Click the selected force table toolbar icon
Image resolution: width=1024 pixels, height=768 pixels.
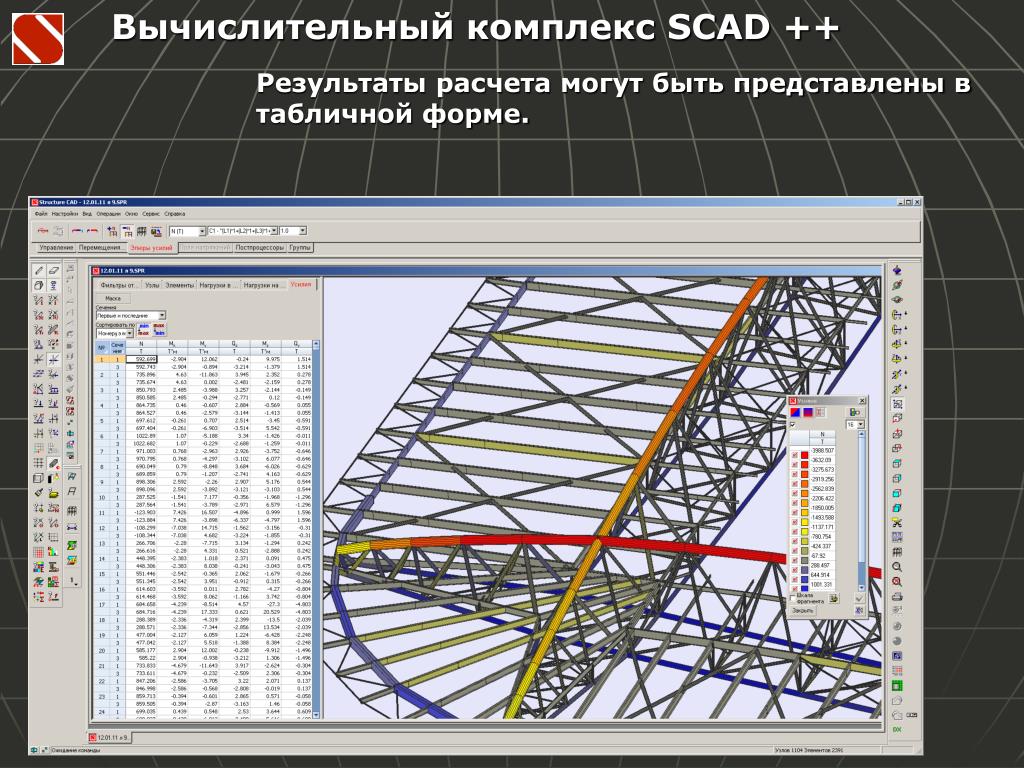point(127,231)
